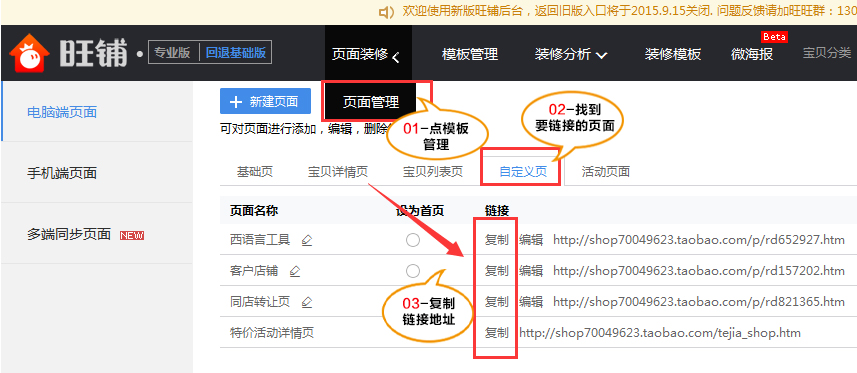Open 微海报 in the top navigation
857x373 pixels.
(x=752, y=55)
